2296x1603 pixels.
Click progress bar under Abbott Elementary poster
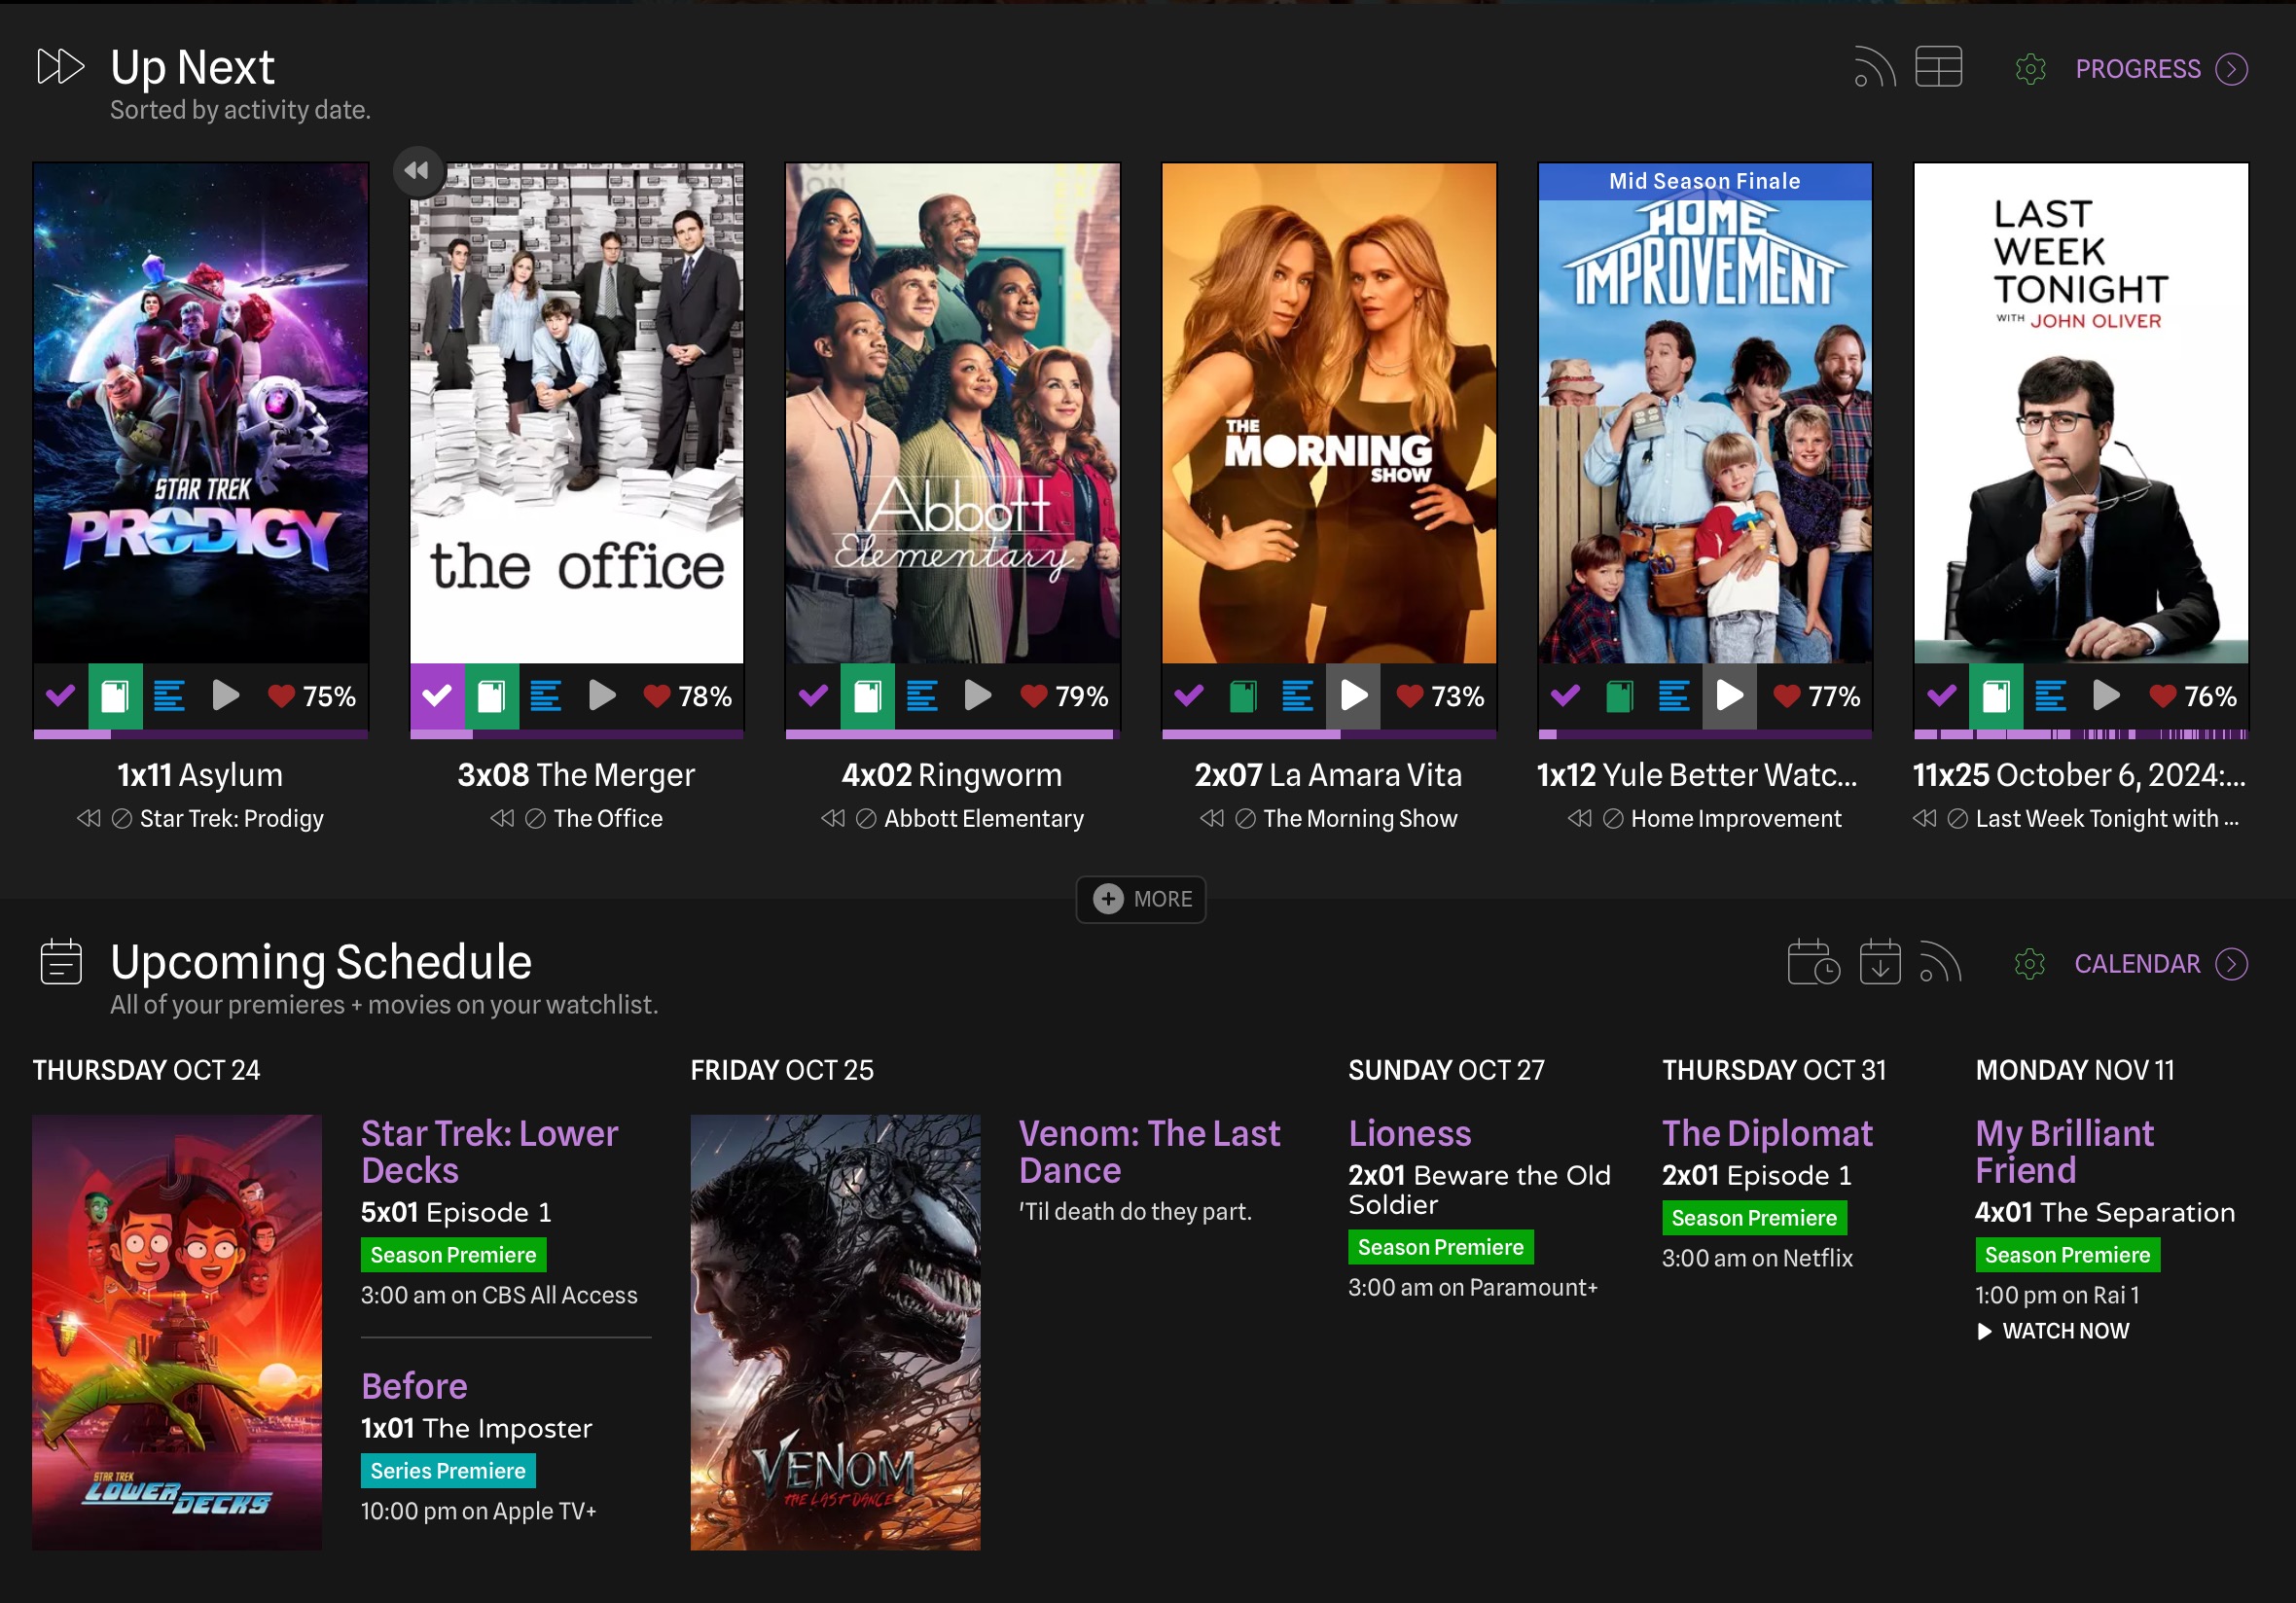click(x=951, y=735)
